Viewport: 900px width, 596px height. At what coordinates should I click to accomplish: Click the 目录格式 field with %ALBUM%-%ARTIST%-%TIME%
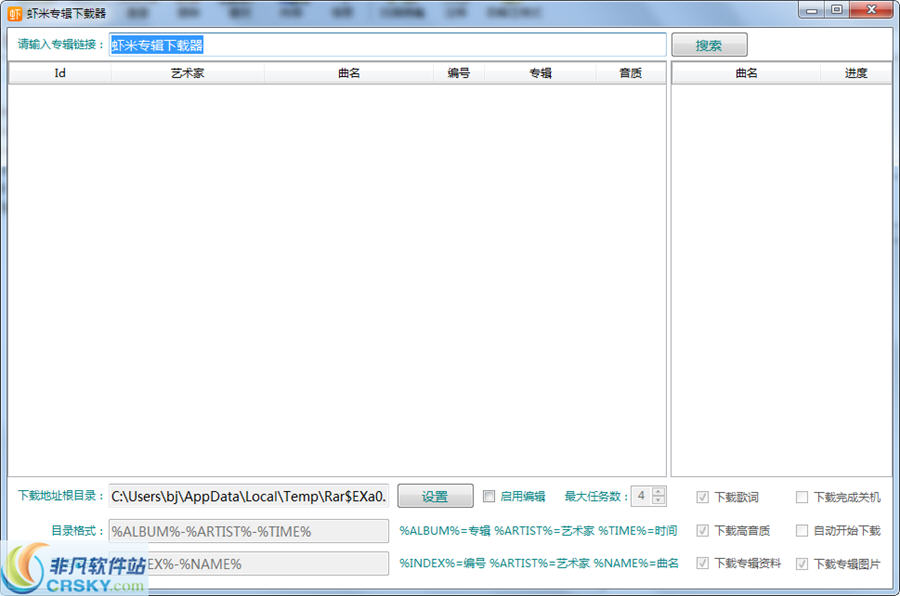[x=249, y=531]
